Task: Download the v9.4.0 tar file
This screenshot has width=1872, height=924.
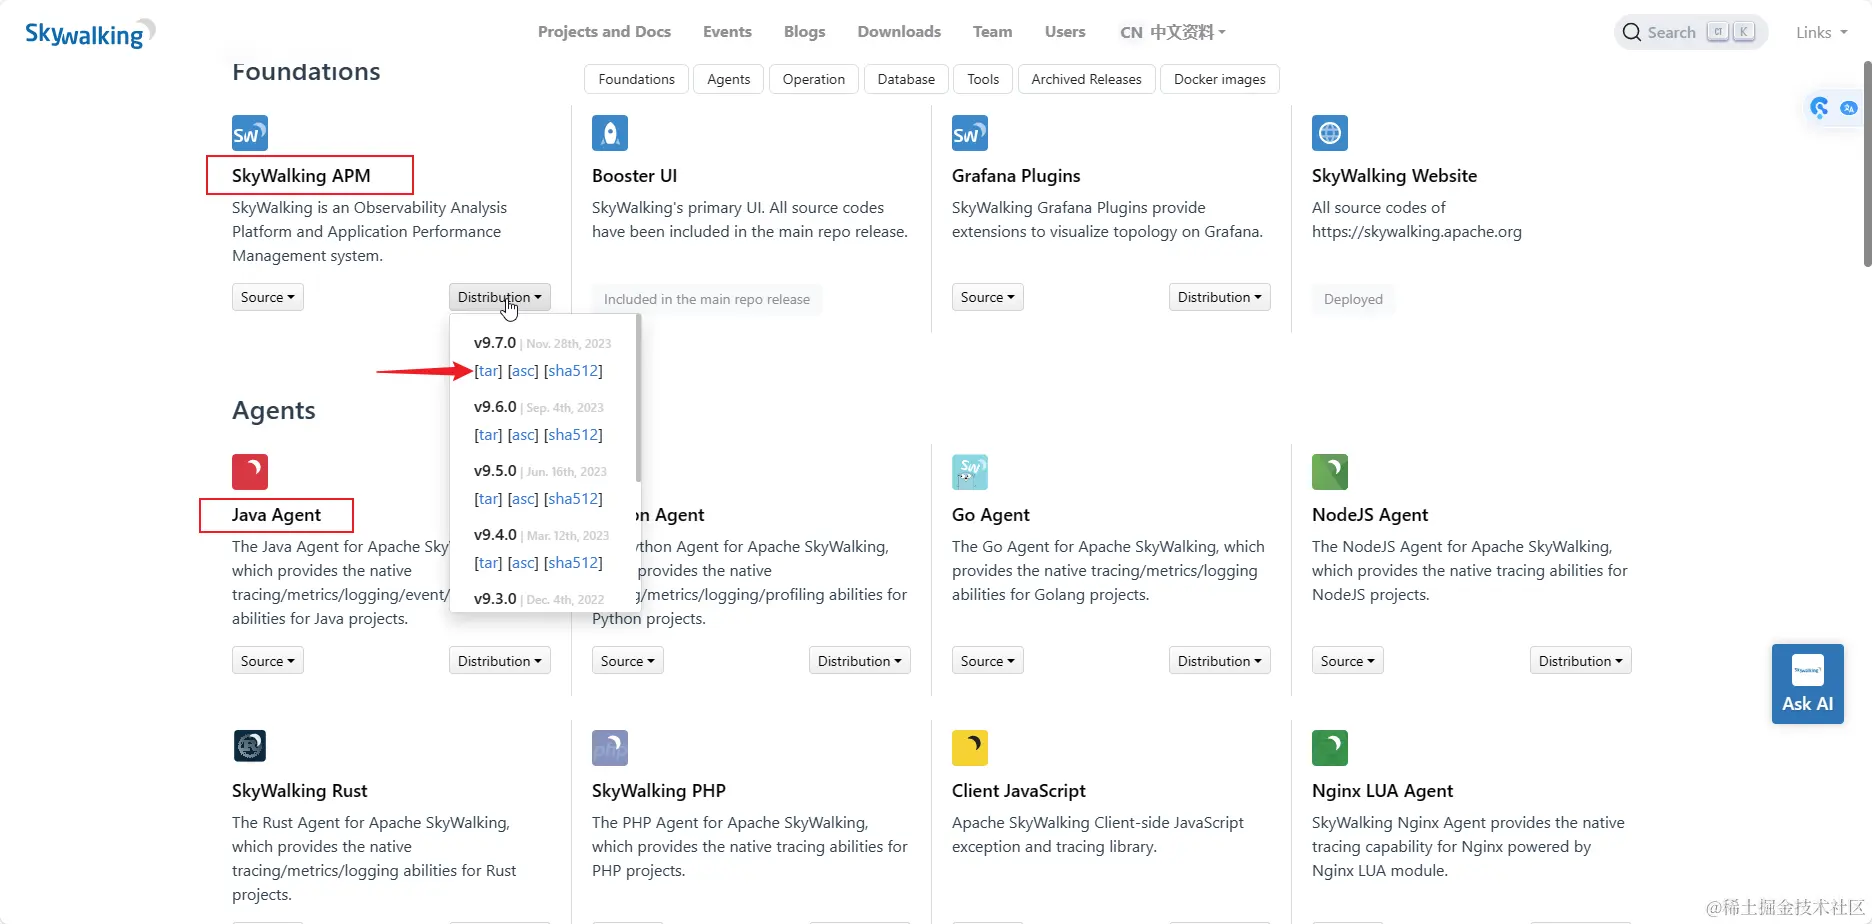Action: click(x=488, y=563)
